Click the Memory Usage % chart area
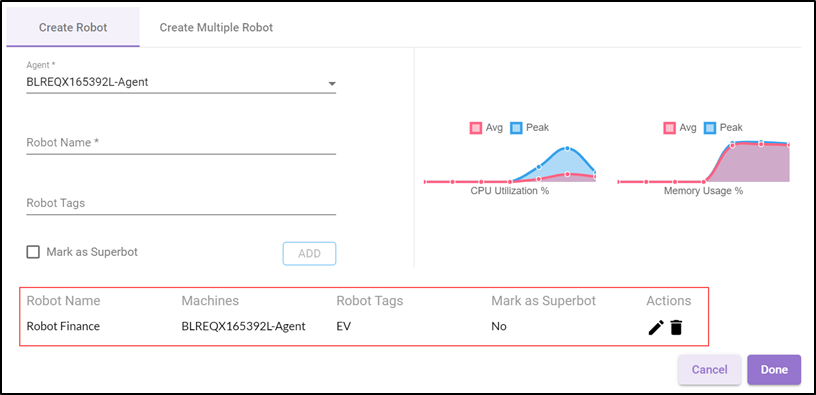 coord(704,161)
